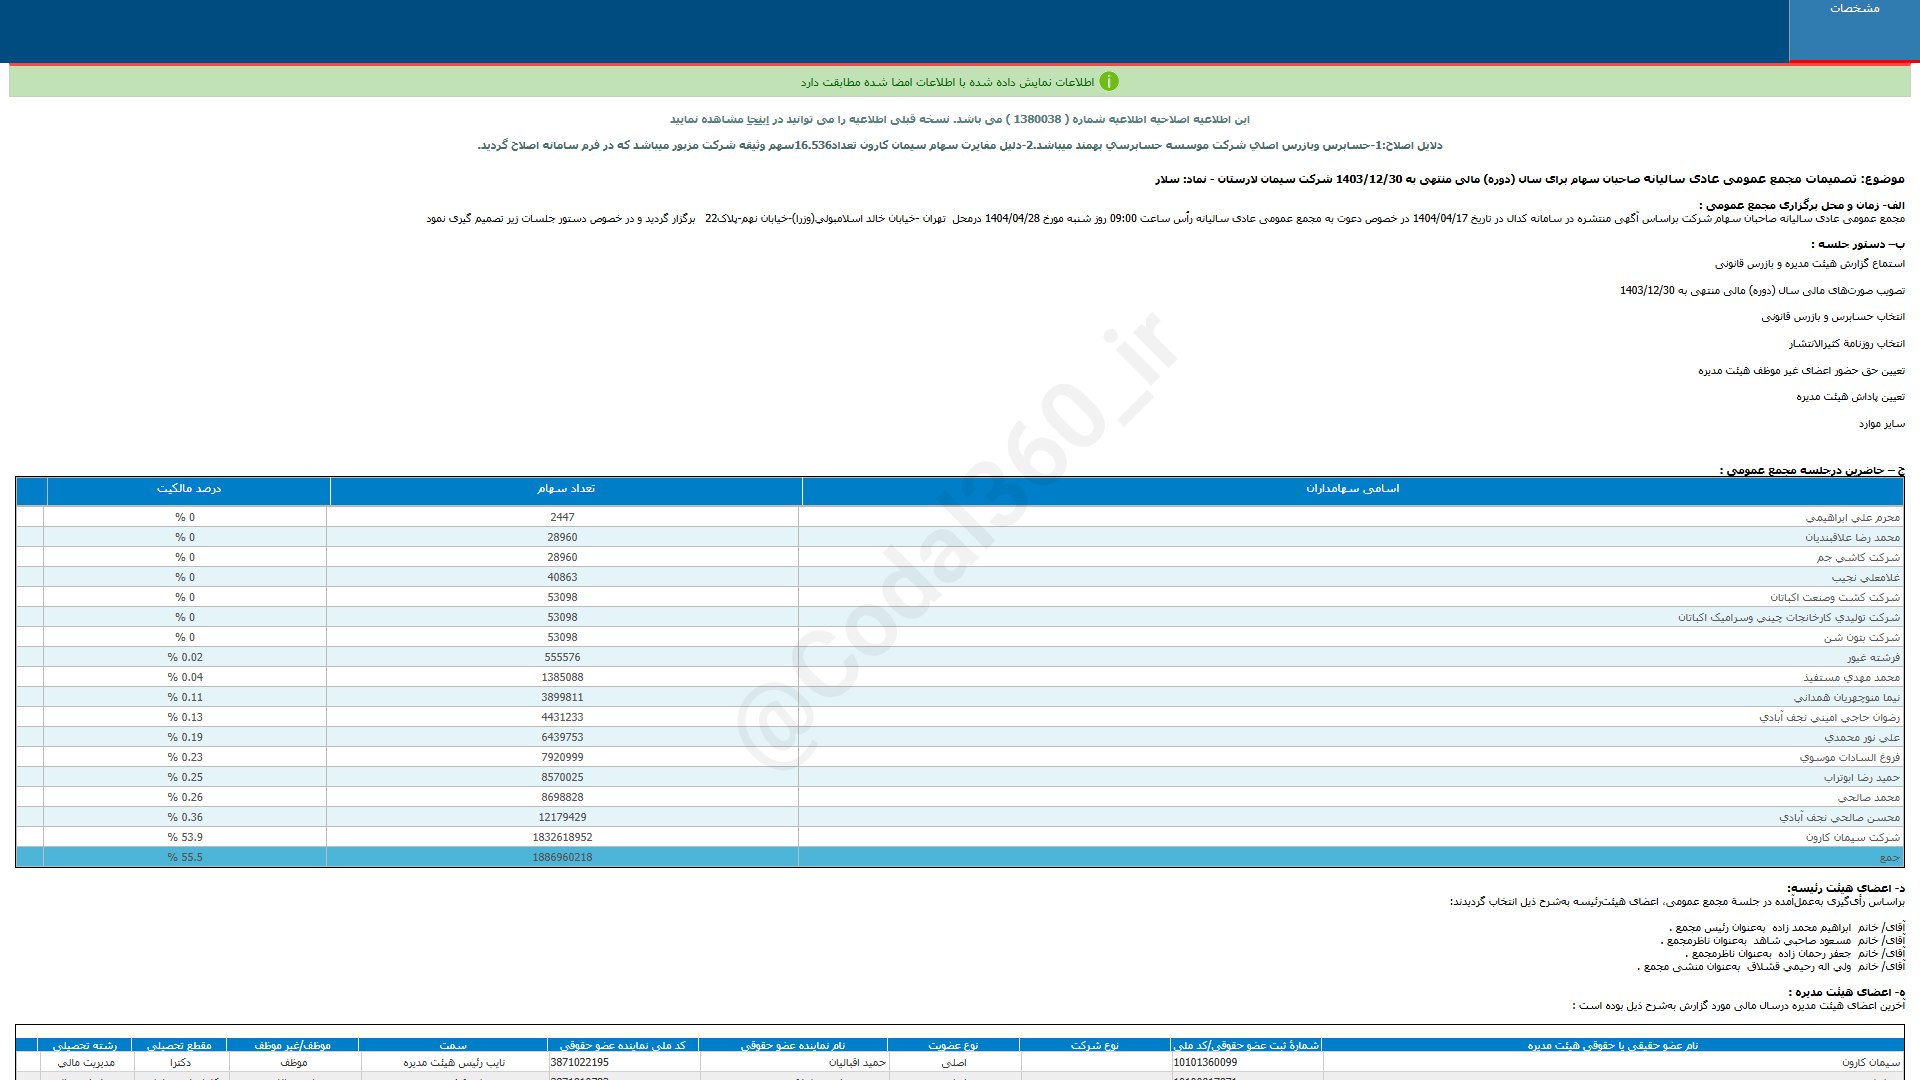
Task: Click share count 40863
Action: (562, 577)
